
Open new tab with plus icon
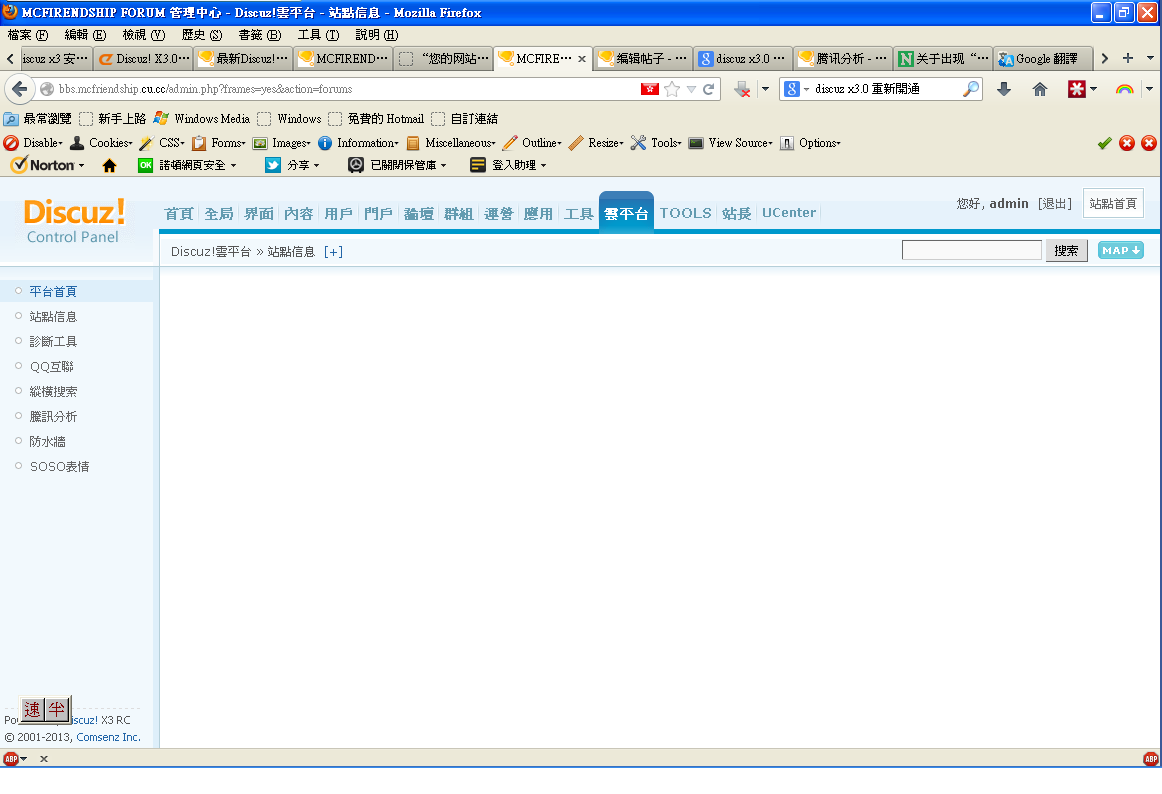[x=1128, y=58]
